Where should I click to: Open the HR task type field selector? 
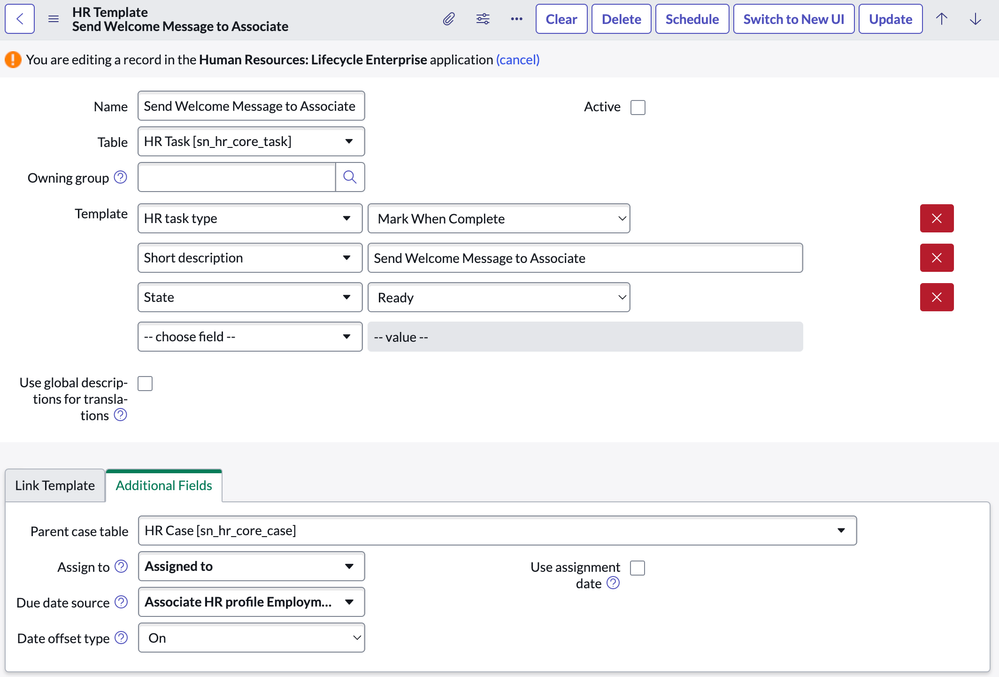[x=250, y=218]
